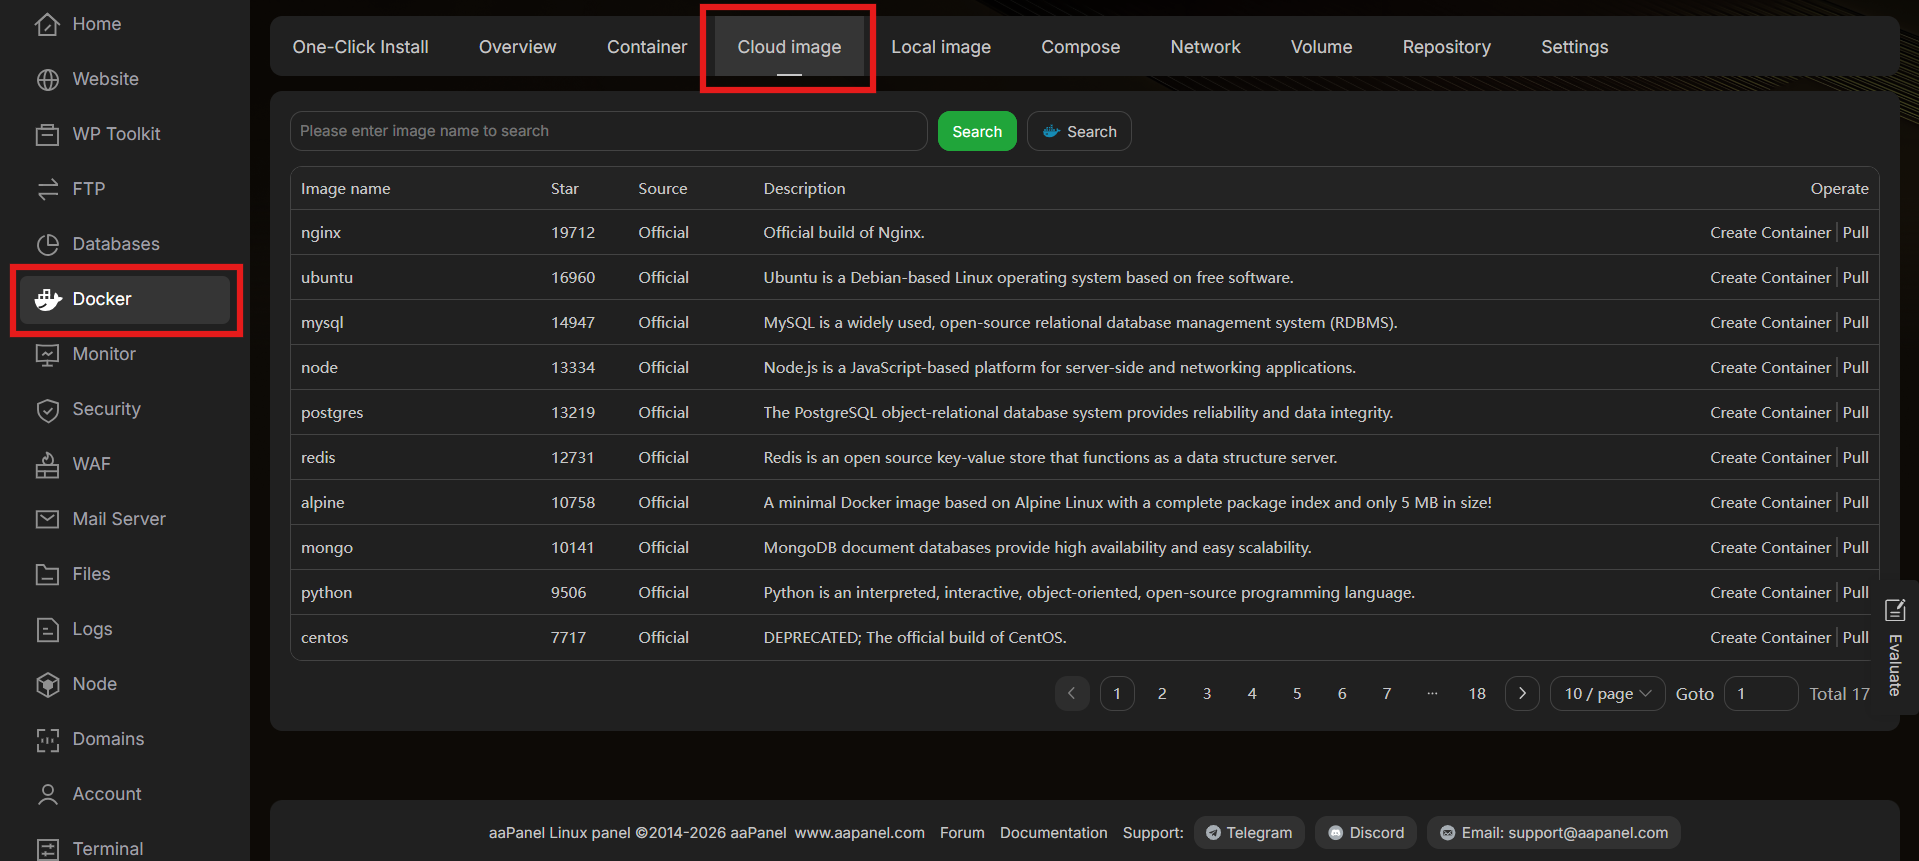Screen dimensions: 1919x861
Task: Click the pagination ellipsis
Action: [1432, 693]
